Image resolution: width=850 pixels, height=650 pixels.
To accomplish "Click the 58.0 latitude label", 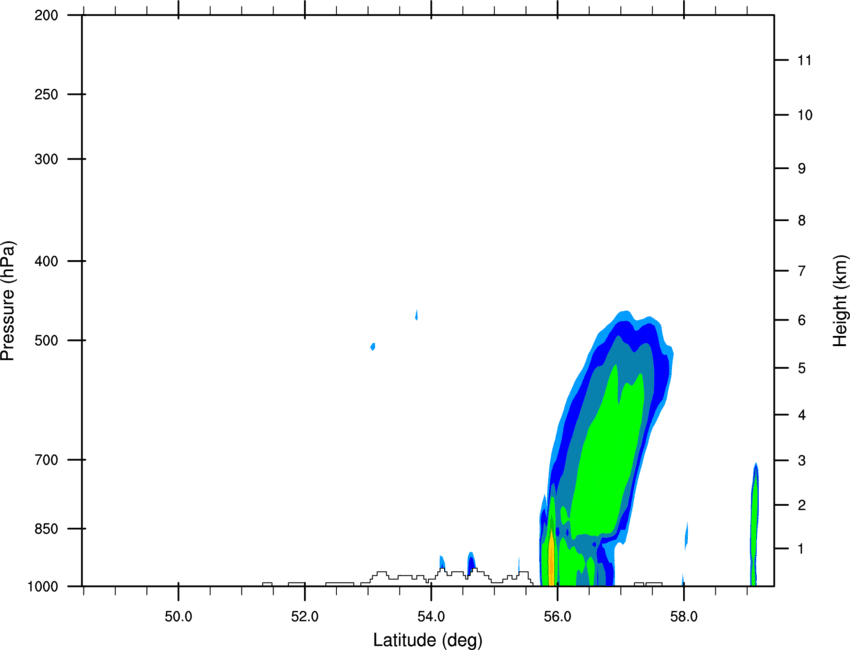I will coord(684,617).
